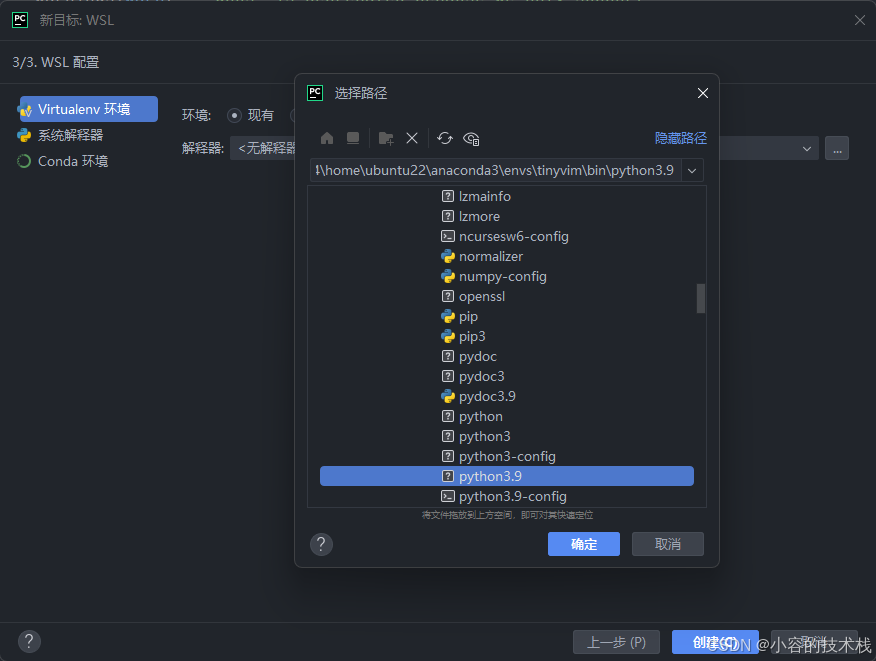Click the pip3 Python icon
Viewport: 876px width, 661px height.
point(447,336)
